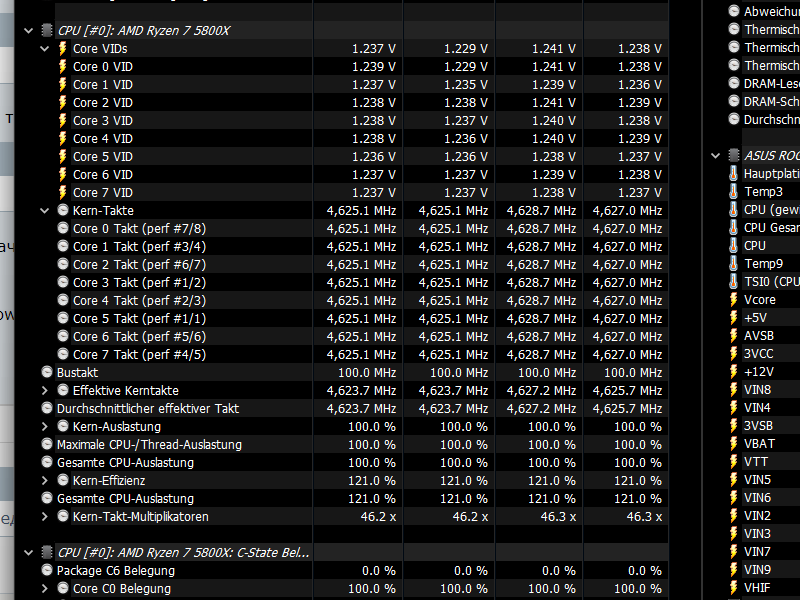Click the lightning icon of +12V

tap(734, 371)
